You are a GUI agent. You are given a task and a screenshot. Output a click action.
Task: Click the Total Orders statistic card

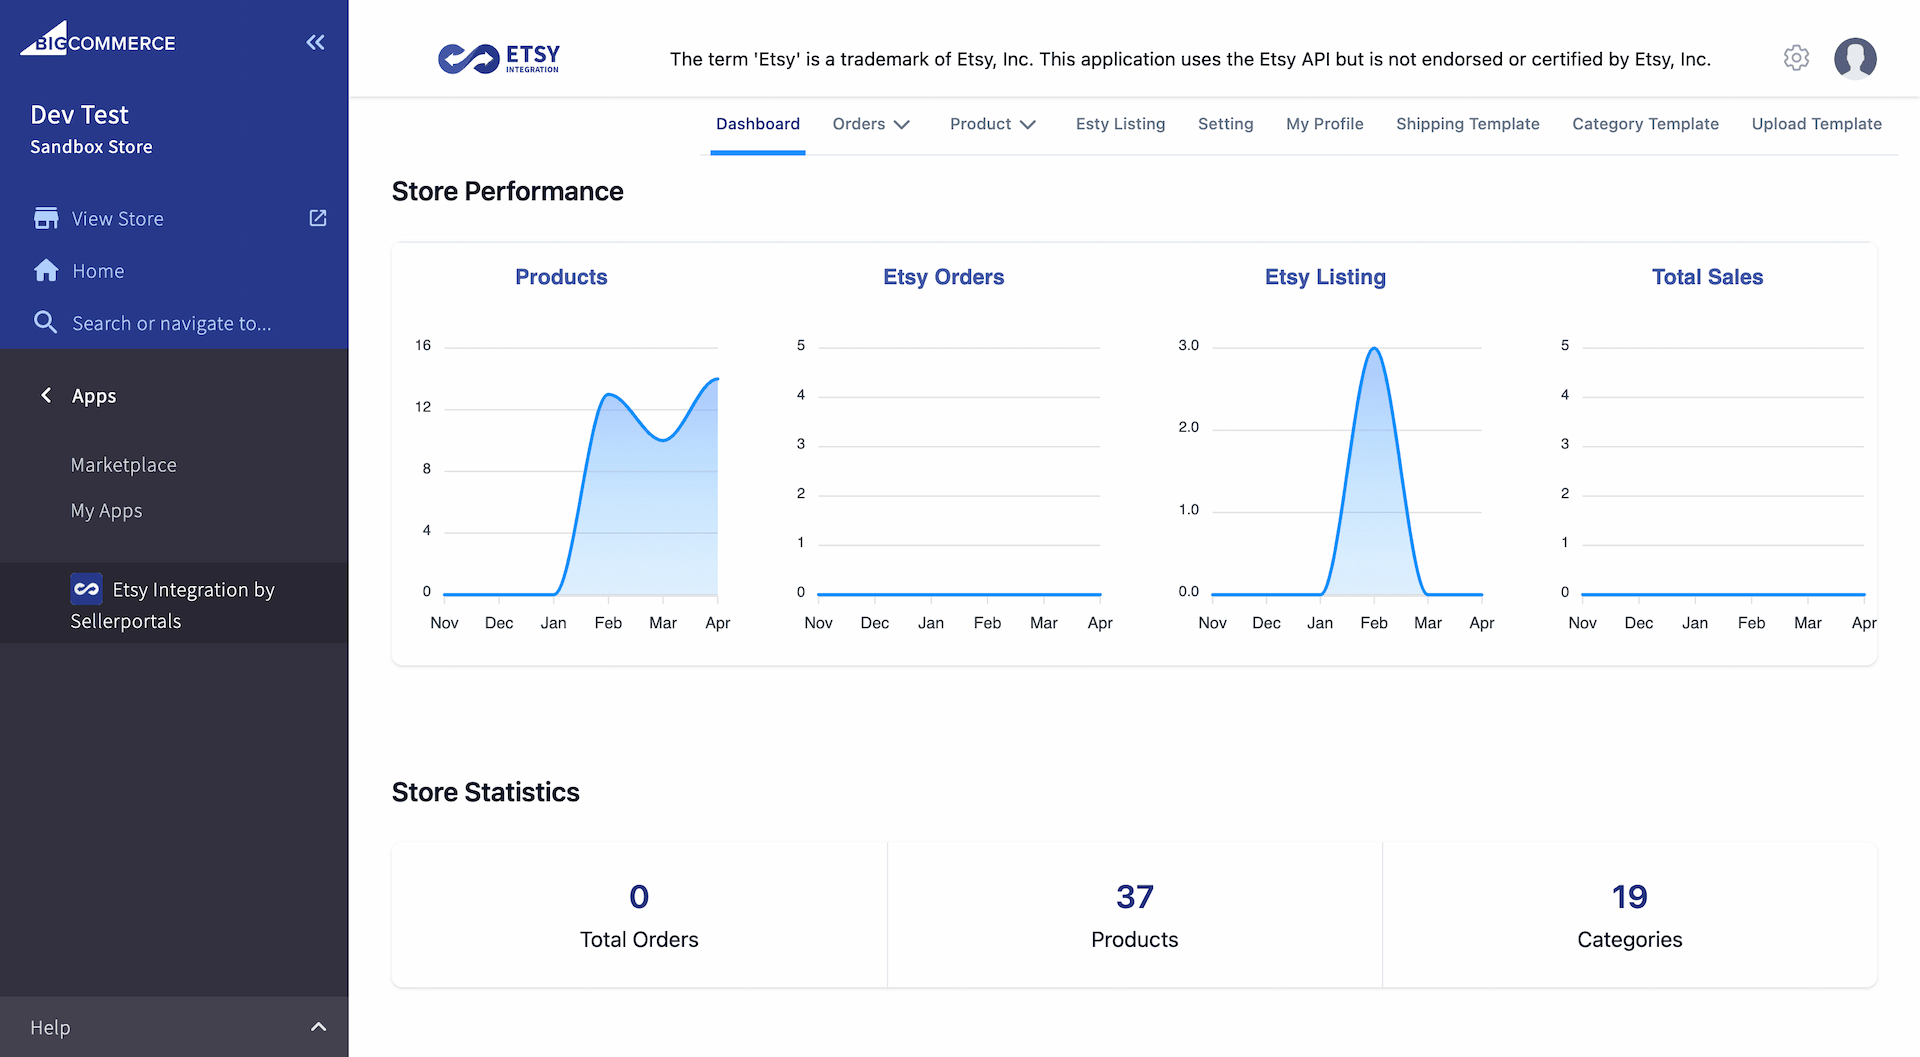(x=639, y=915)
